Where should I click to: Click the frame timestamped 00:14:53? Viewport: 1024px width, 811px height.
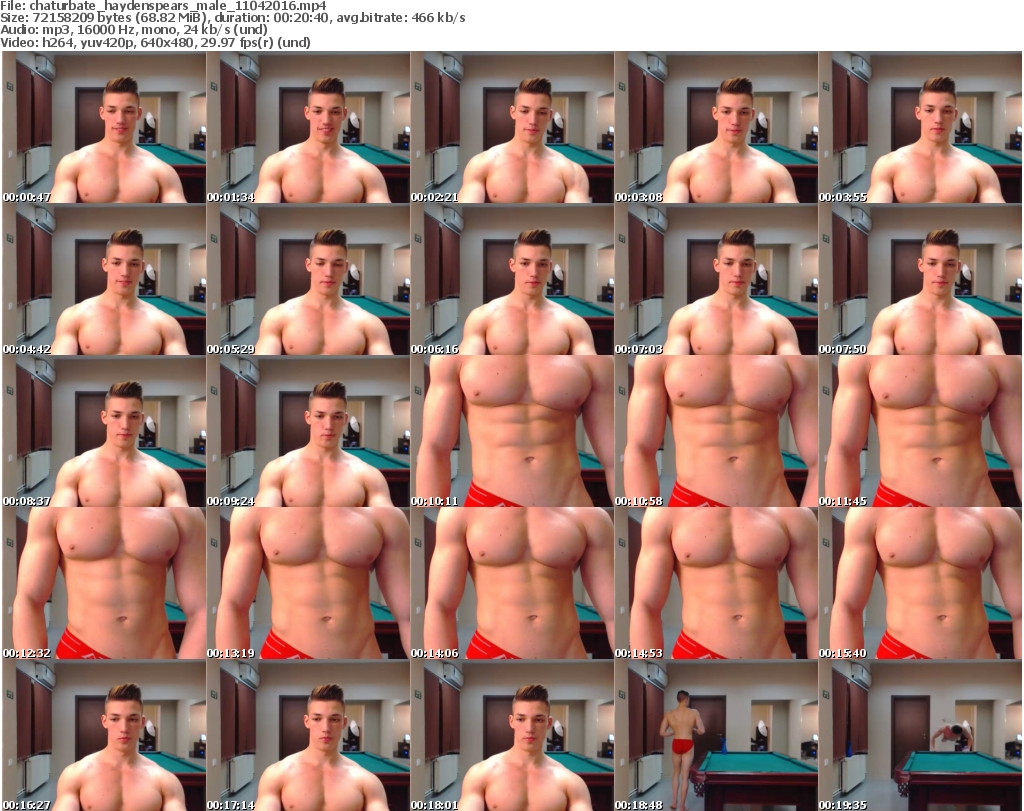tap(716, 583)
